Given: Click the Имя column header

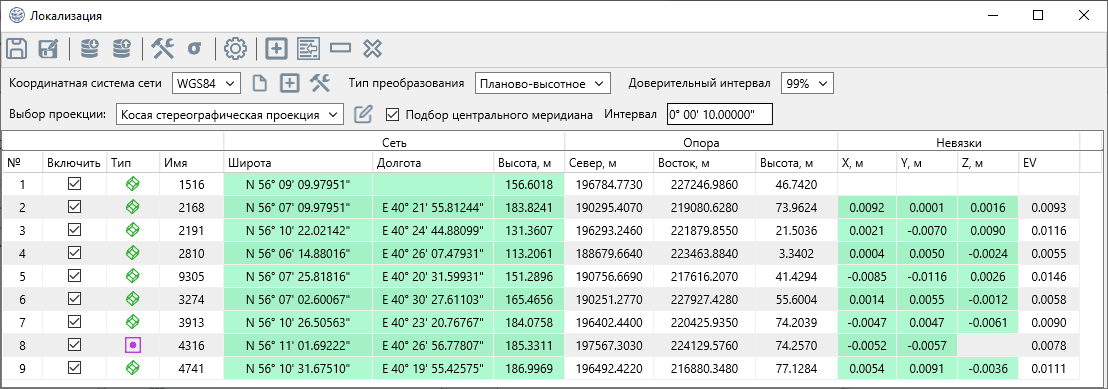Looking at the screenshot, I should click(x=191, y=163).
